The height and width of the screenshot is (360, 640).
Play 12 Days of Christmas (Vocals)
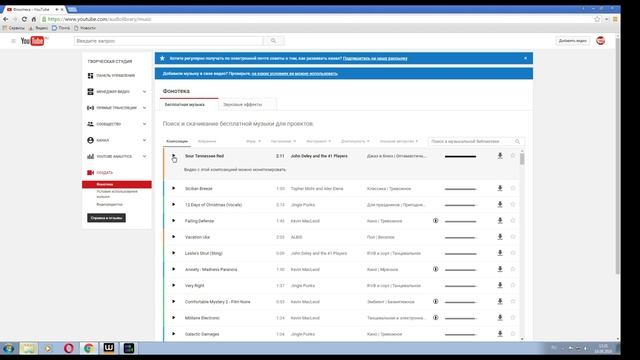pos(173,204)
